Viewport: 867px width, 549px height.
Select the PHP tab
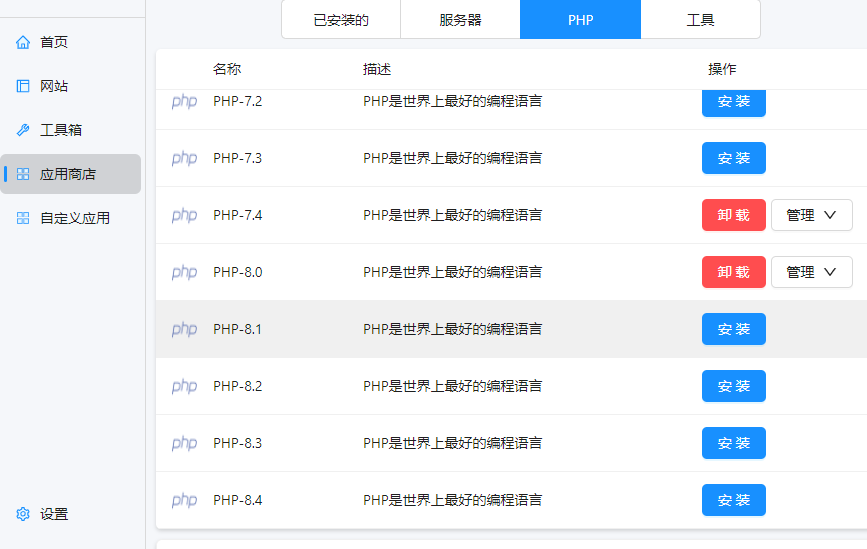580,20
